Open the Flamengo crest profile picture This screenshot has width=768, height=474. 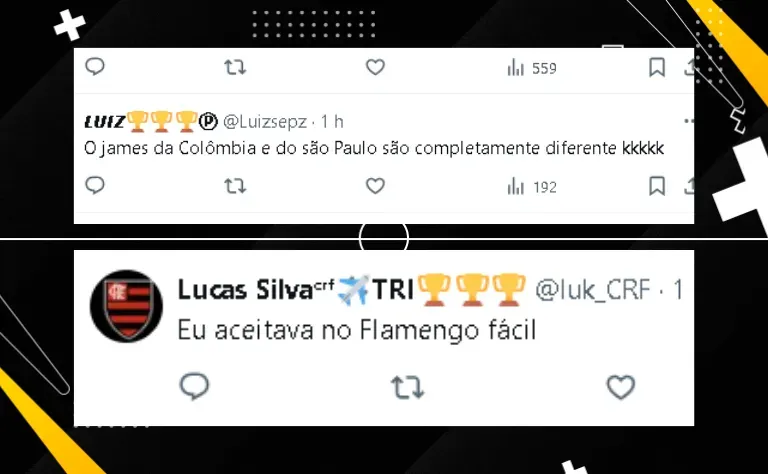pos(127,306)
